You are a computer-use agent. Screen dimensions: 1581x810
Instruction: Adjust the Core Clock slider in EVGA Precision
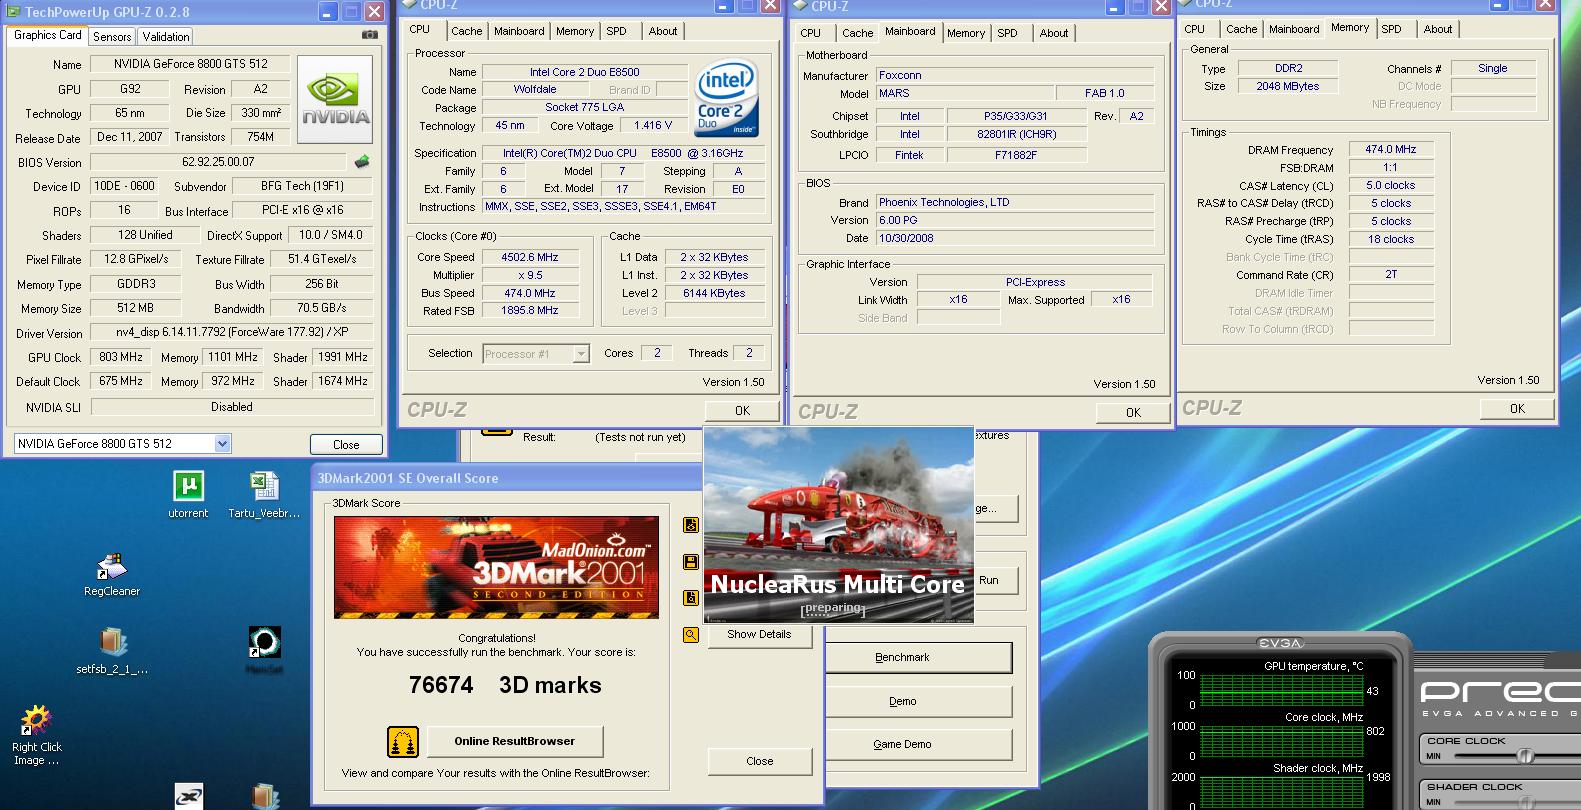pyautogui.click(x=1526, y=757)
